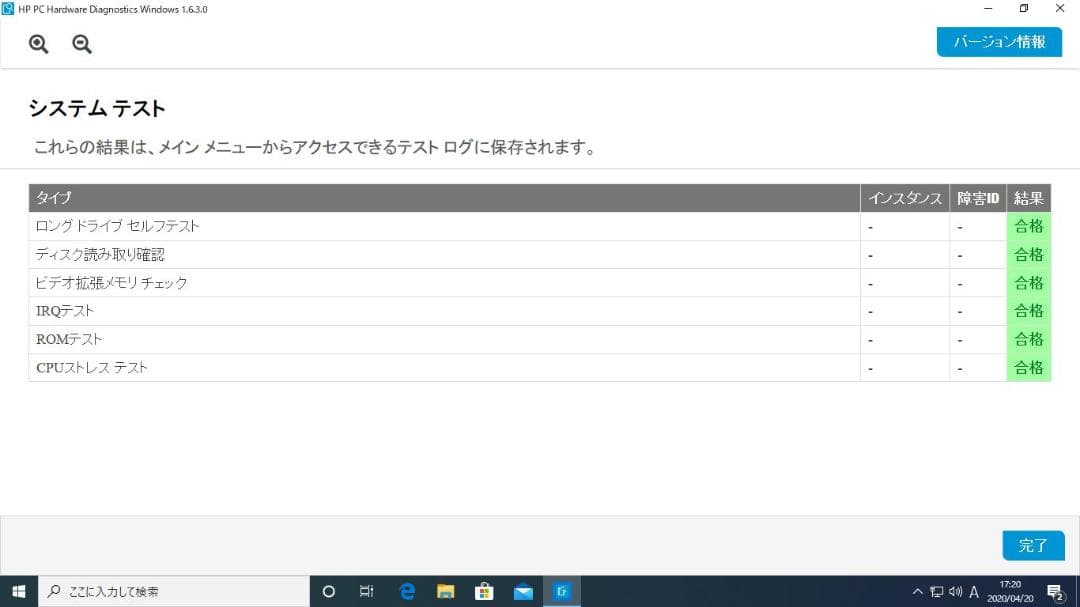Open the Microsoft Store taskbar icon

pos(484,591)
